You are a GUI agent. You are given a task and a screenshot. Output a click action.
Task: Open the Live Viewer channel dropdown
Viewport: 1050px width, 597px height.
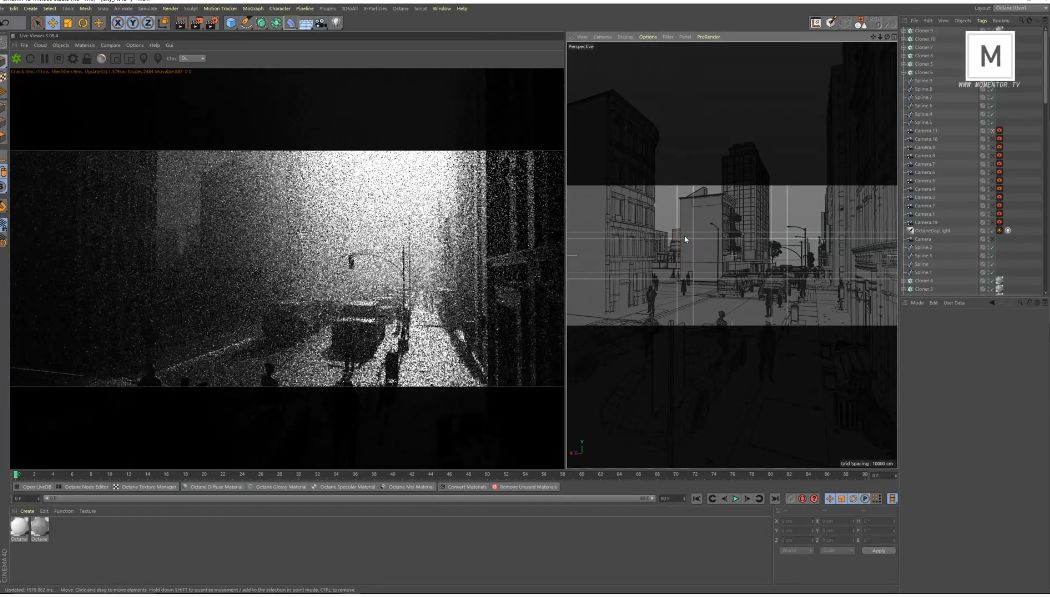coord(192,59)
